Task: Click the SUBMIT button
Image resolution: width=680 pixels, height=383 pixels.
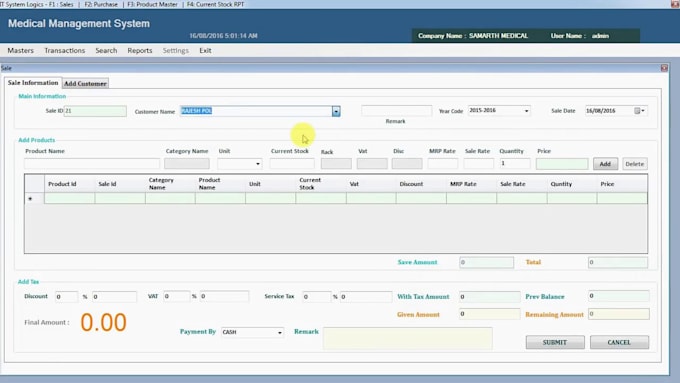Action: [x=555, y=342]
